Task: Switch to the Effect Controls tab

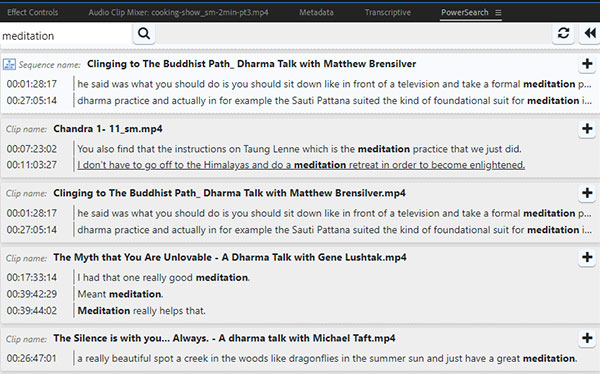Action: point(33,12)
